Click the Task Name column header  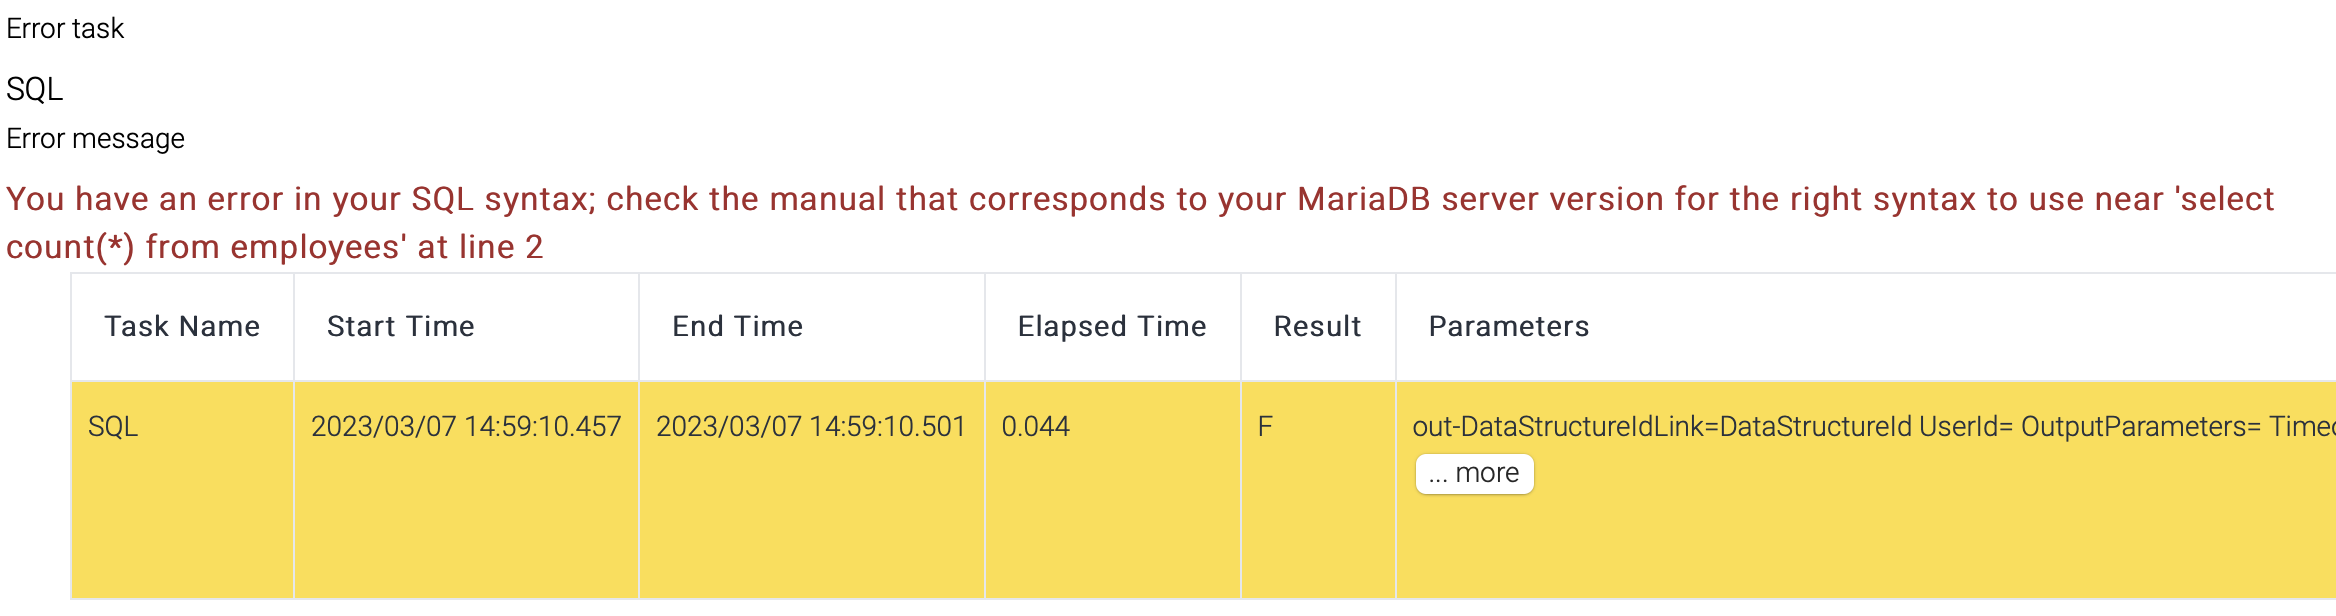coord(182,327)
